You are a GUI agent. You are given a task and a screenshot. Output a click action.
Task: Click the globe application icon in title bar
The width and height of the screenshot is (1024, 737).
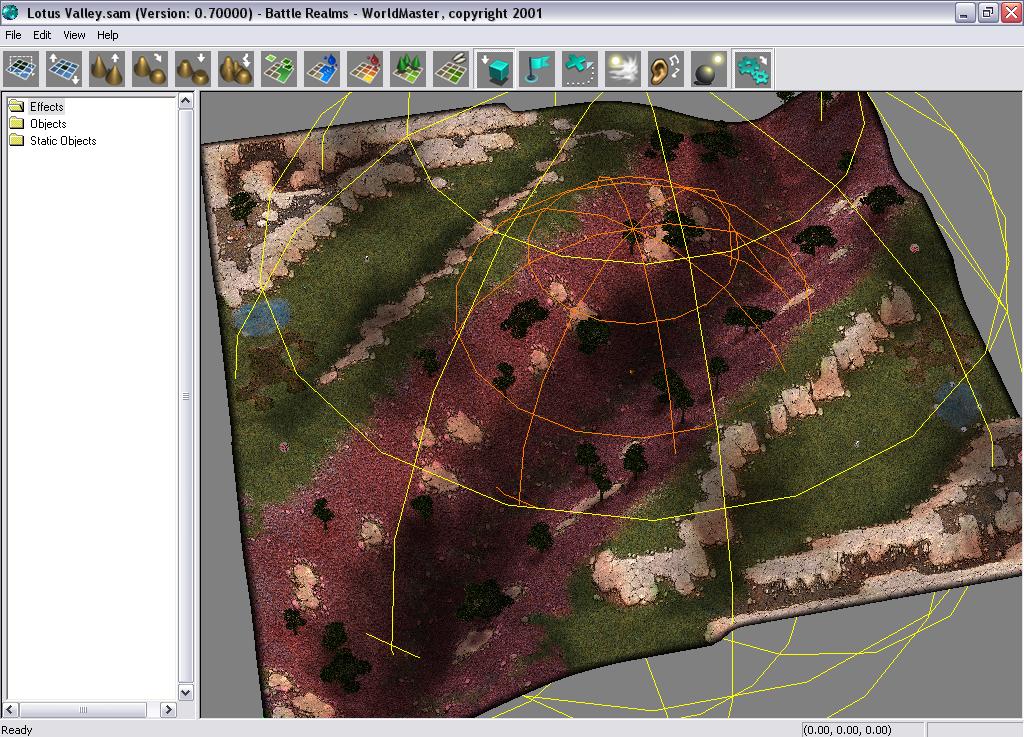(10, 12)
